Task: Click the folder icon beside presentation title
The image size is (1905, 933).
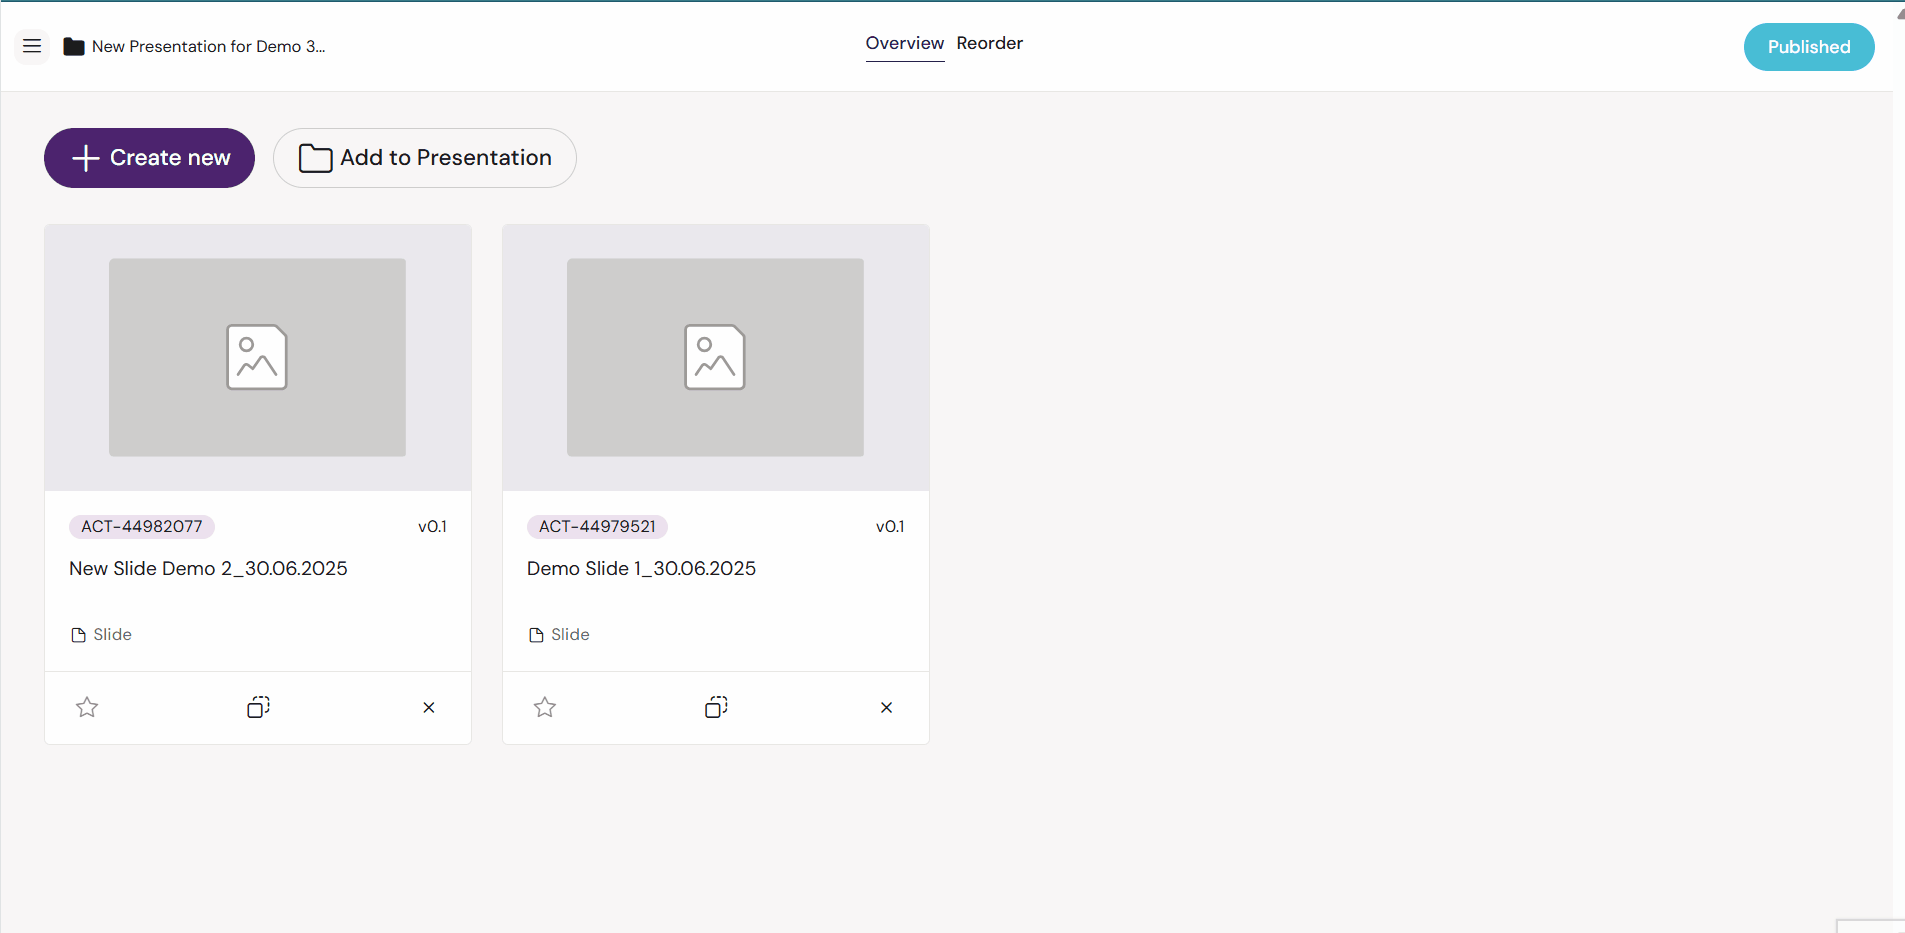Action: pos(74,47)
